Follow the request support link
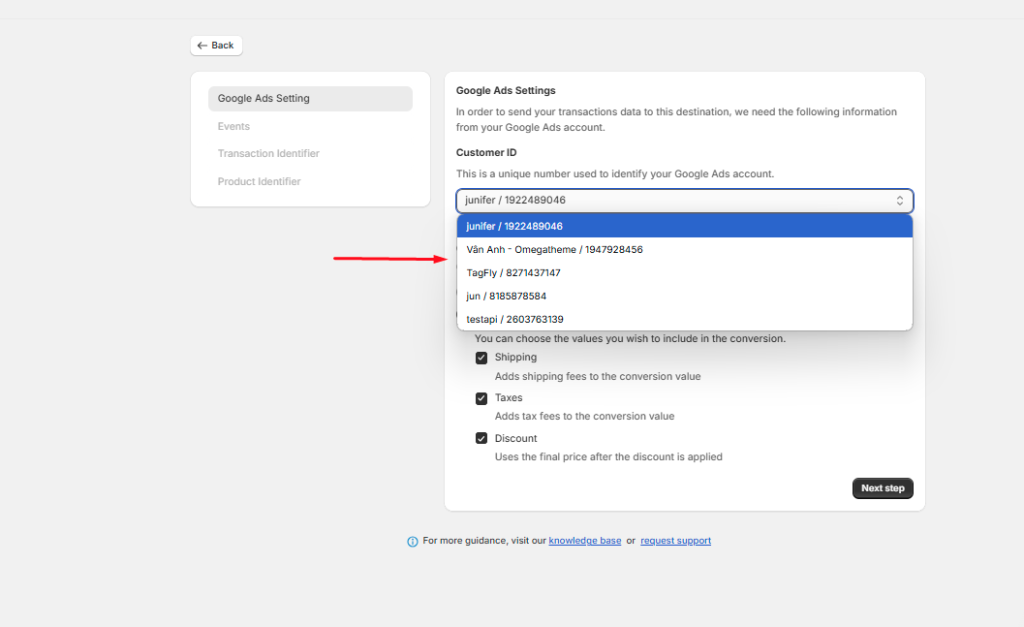This screenshot has width=1024, height=627. coord(675,541)
